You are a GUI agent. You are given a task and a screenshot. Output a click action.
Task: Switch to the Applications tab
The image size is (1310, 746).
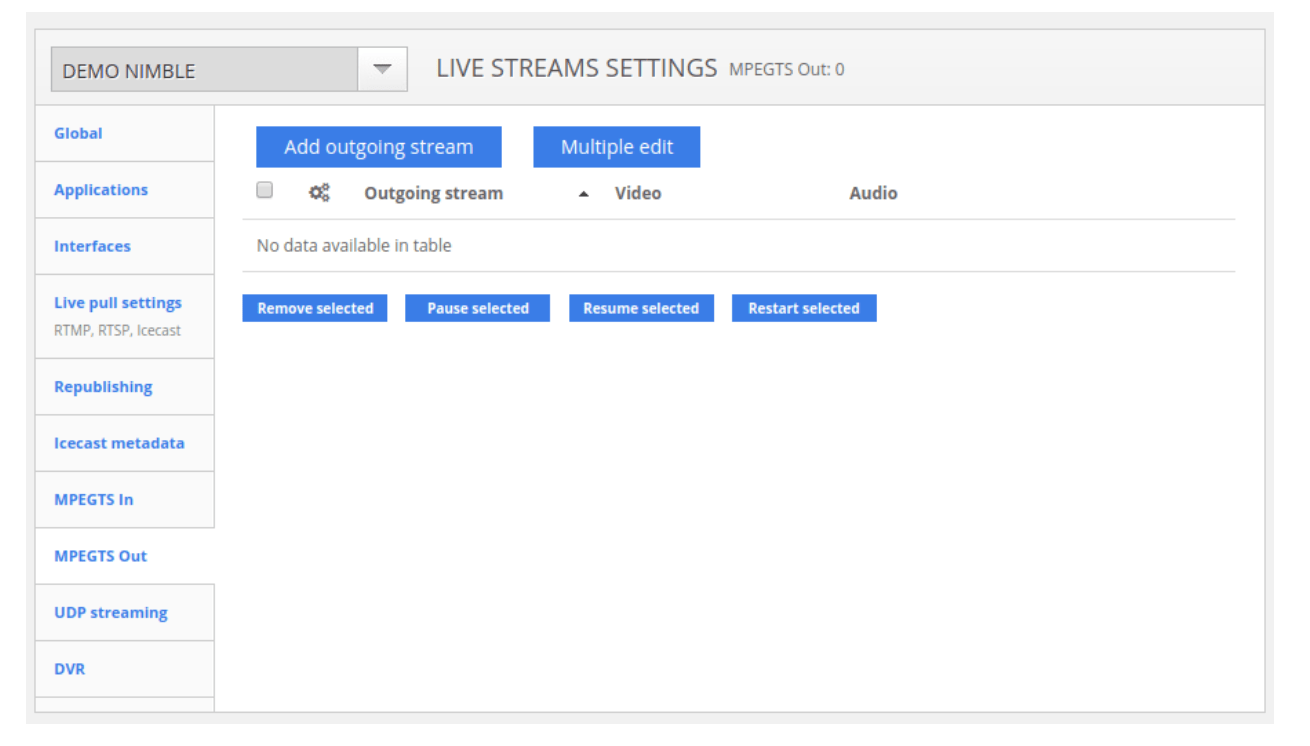point(101,190)
